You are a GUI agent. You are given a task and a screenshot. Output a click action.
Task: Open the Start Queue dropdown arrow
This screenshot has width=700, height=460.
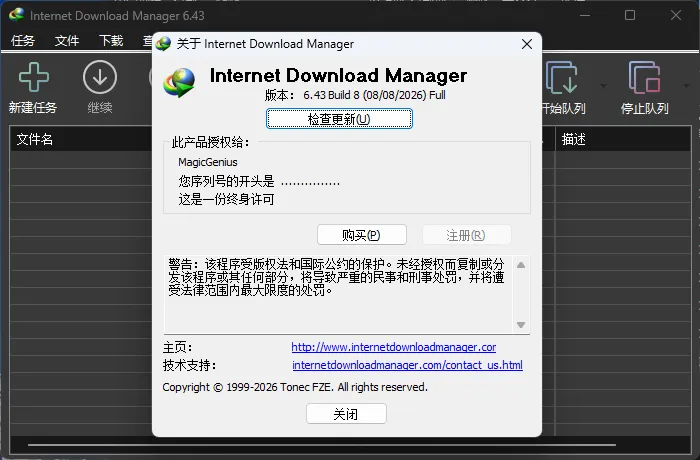coord(603,86)
